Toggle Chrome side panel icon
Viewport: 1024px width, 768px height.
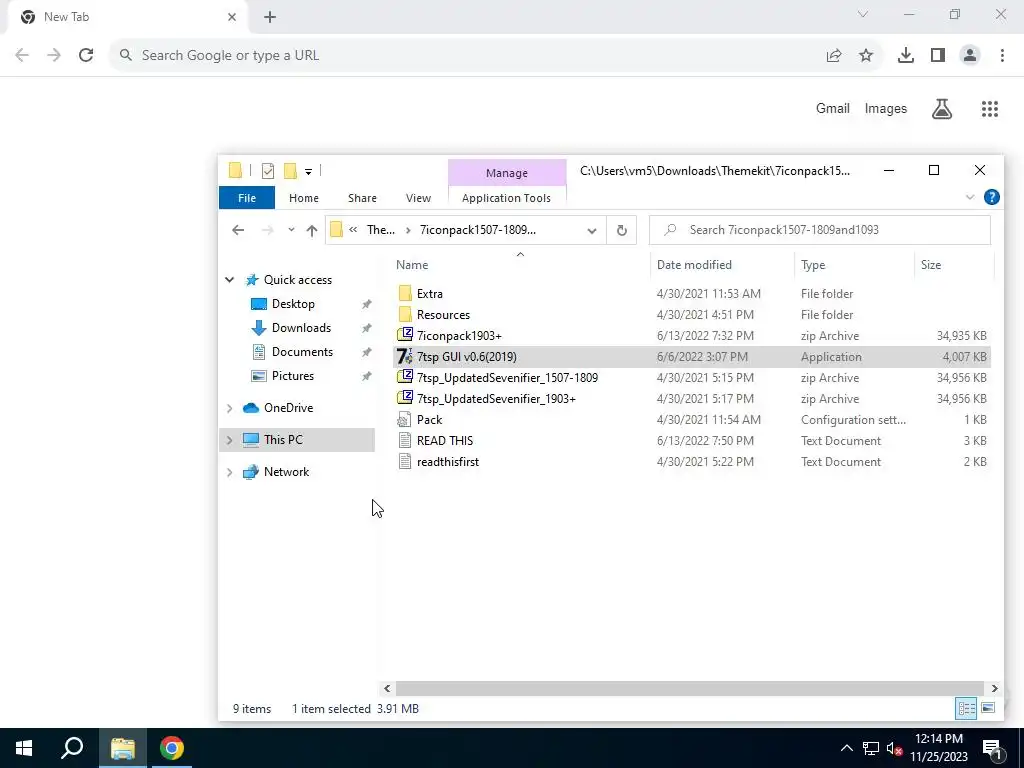click(938, 56)
